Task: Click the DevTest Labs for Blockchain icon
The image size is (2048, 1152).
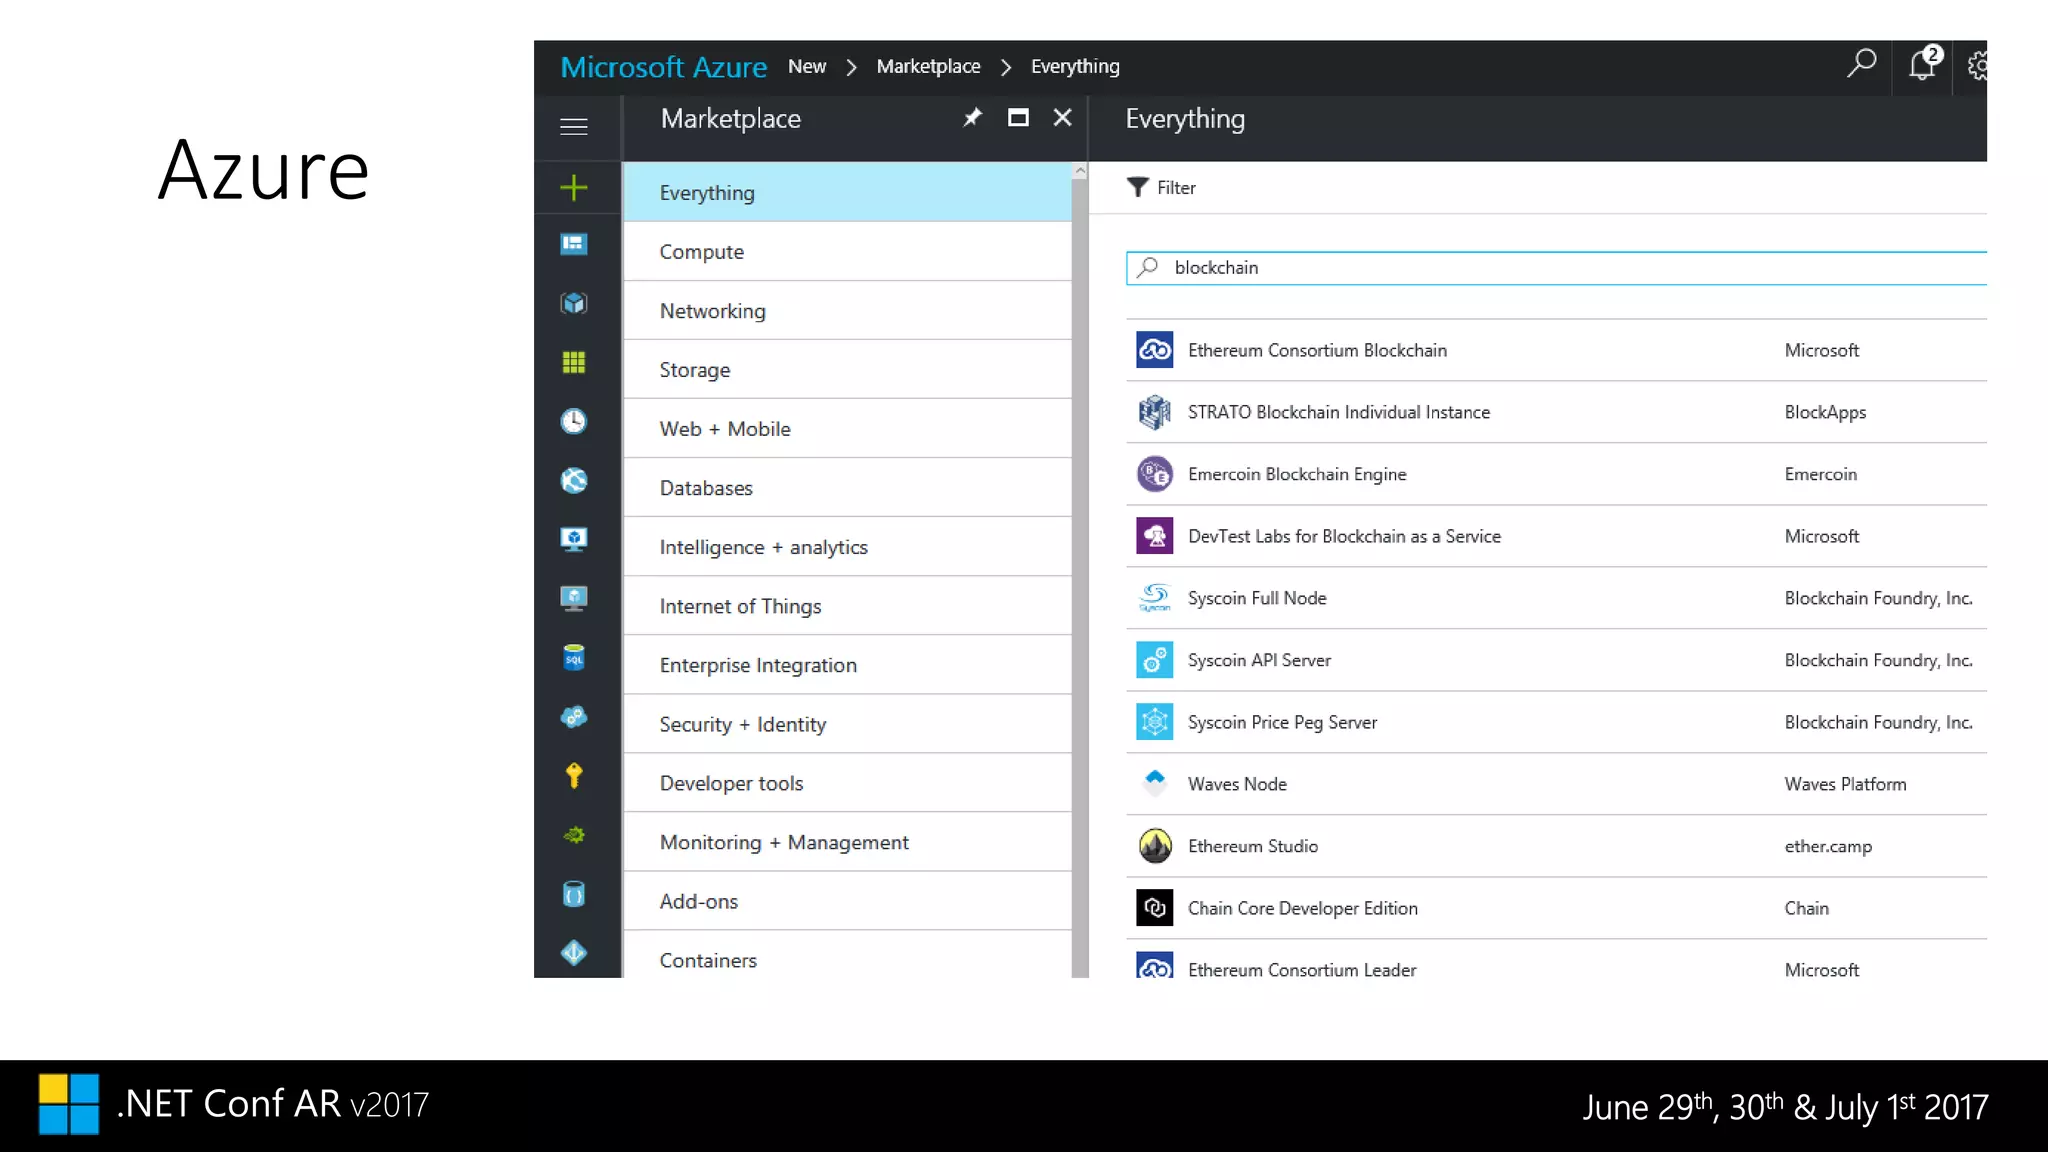Action: tap(1155, 536)
